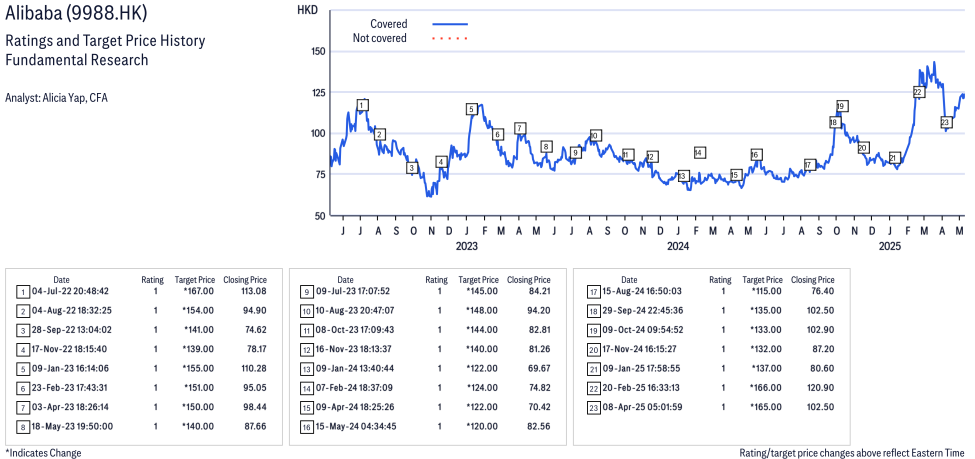Click the Covered legend label
The height and width of the screenshot is (459, 975).
point(389,24)
